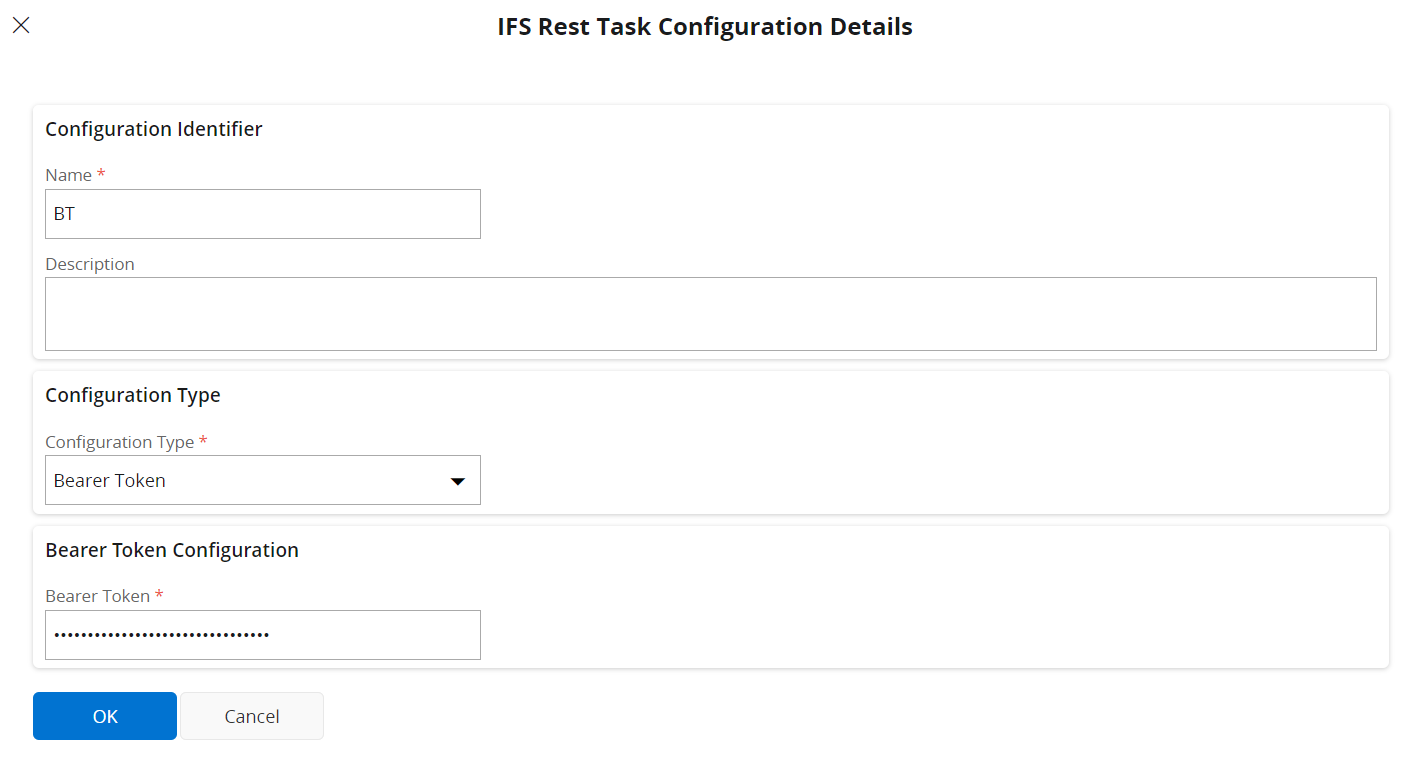Click the Bearer Token Configuration section header
The width and height of the screenshot is (1406, 779).
[x=171, y=550]
